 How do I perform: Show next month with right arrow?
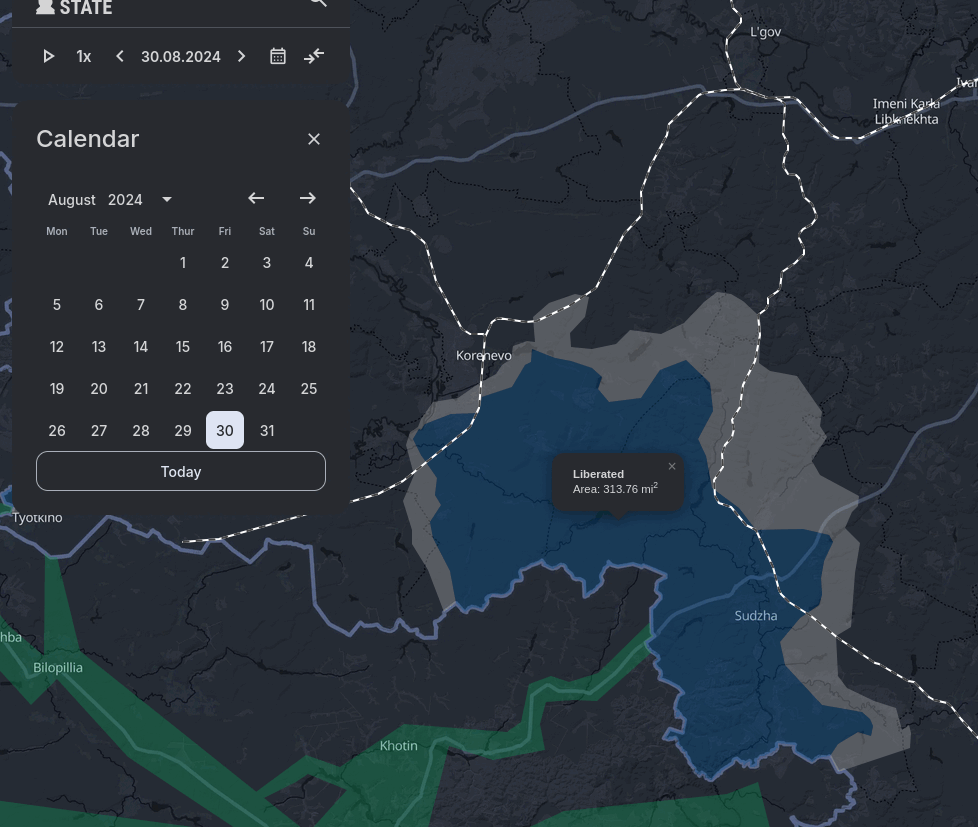307,198
